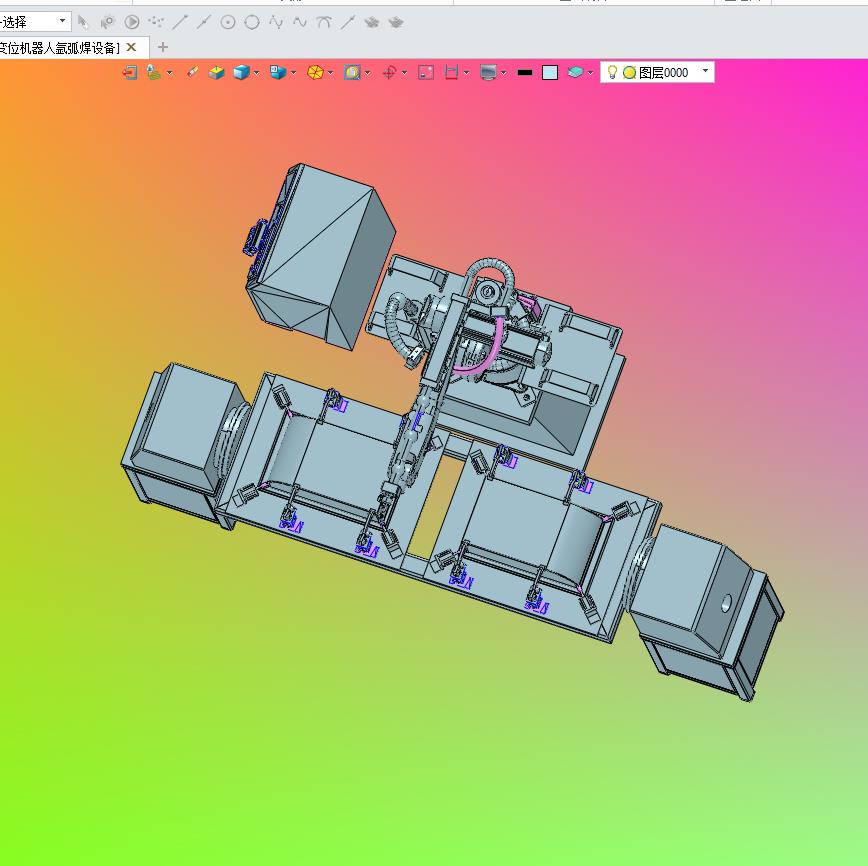The width and height of the screenshot is (868, 866).
Task: Click the orange wireframe sphere icon
Action: tap(315, 72)
